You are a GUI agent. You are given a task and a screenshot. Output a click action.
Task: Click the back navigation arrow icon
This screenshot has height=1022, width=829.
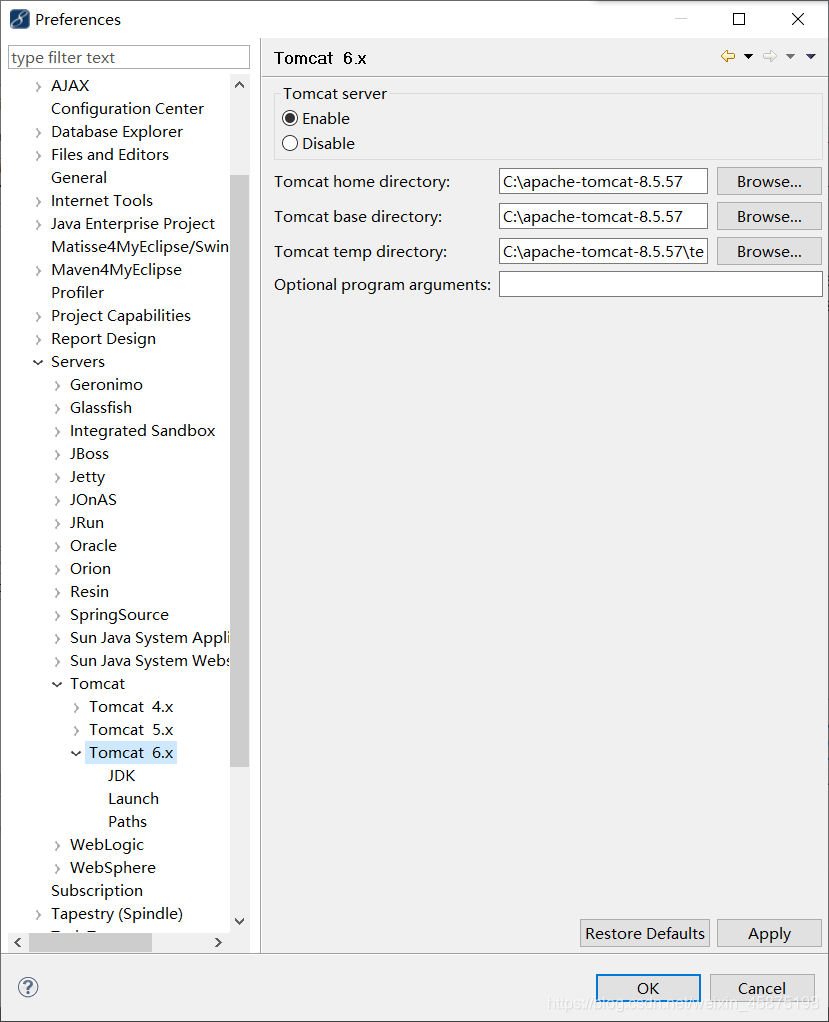728,57
